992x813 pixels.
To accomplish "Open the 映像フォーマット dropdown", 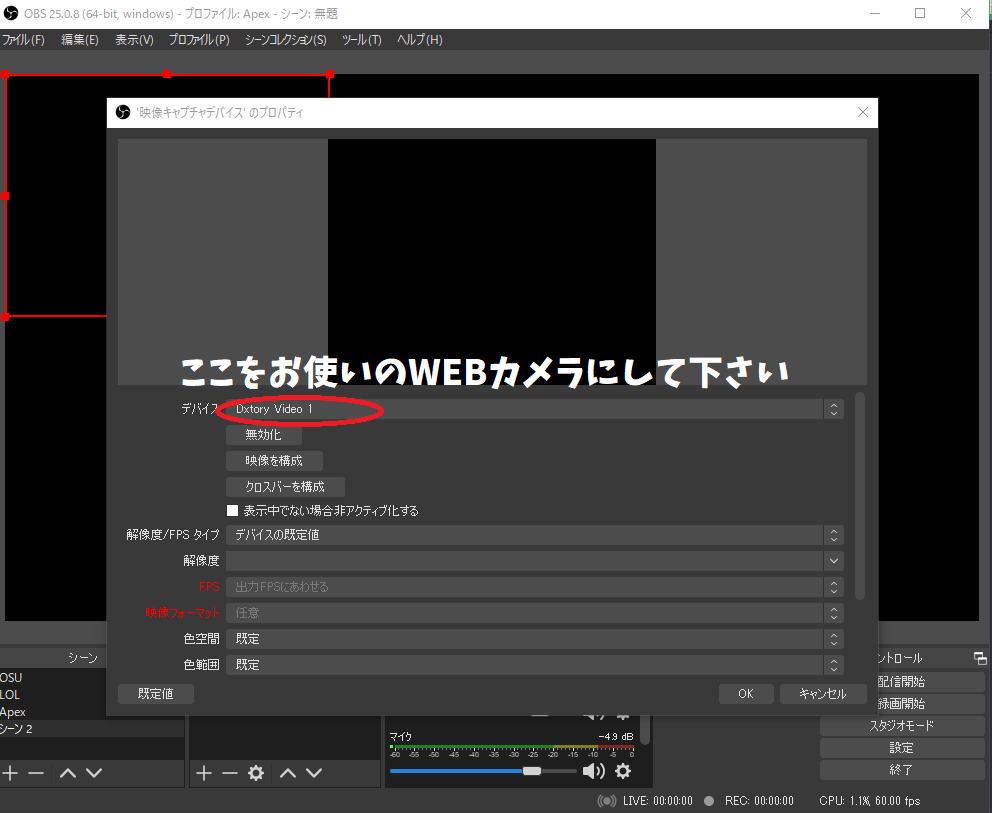I will click(535, 612).
